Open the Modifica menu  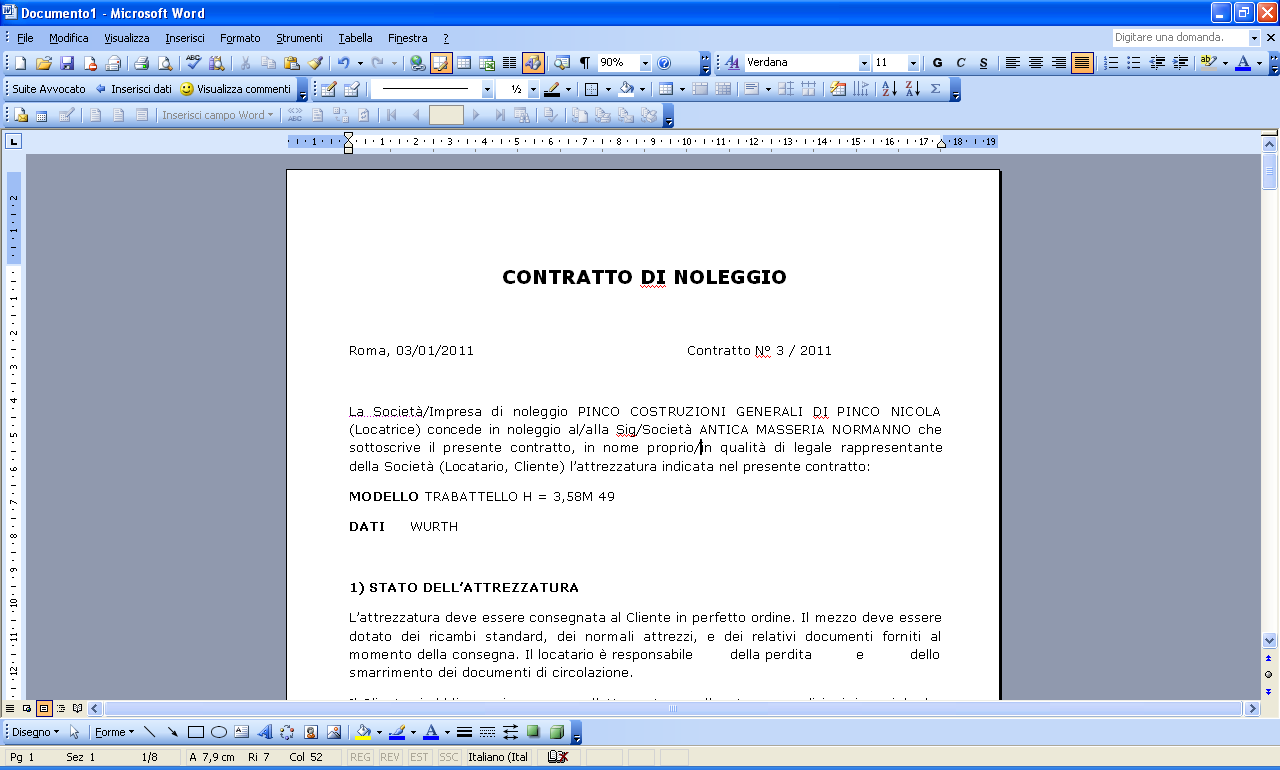coord(69,38)
